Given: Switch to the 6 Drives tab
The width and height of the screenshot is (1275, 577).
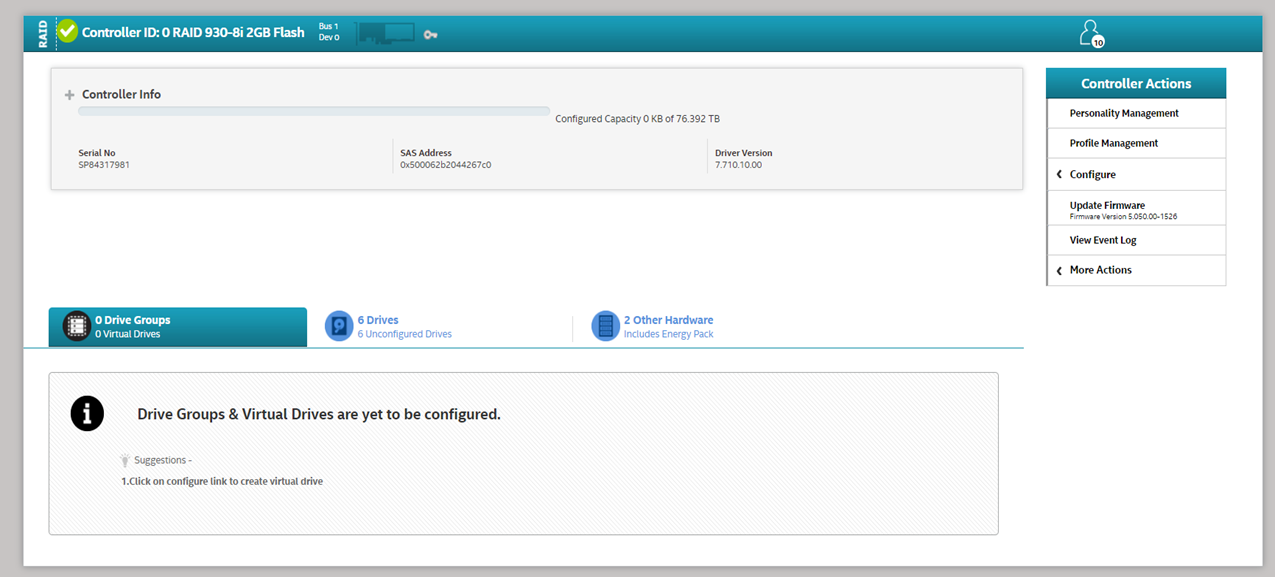Looking at the screenshot, I should tap(440, 327).
